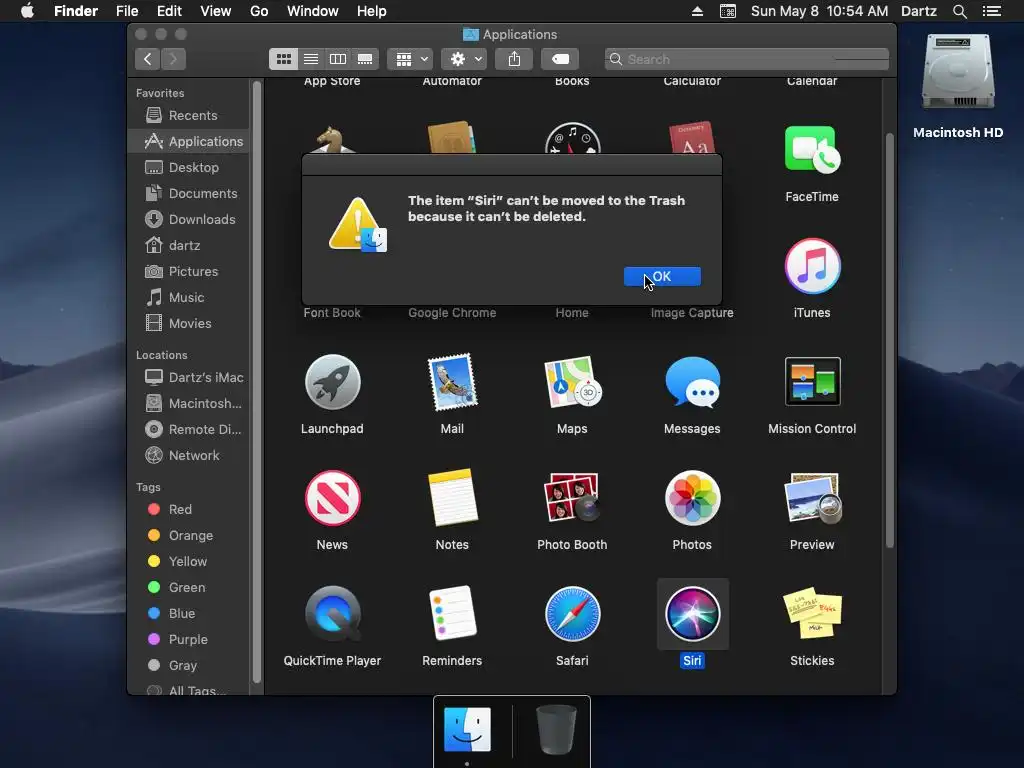Open Desktop in the sidebar
Screen dimensions: 1024x768
click(x=189, y=167)
